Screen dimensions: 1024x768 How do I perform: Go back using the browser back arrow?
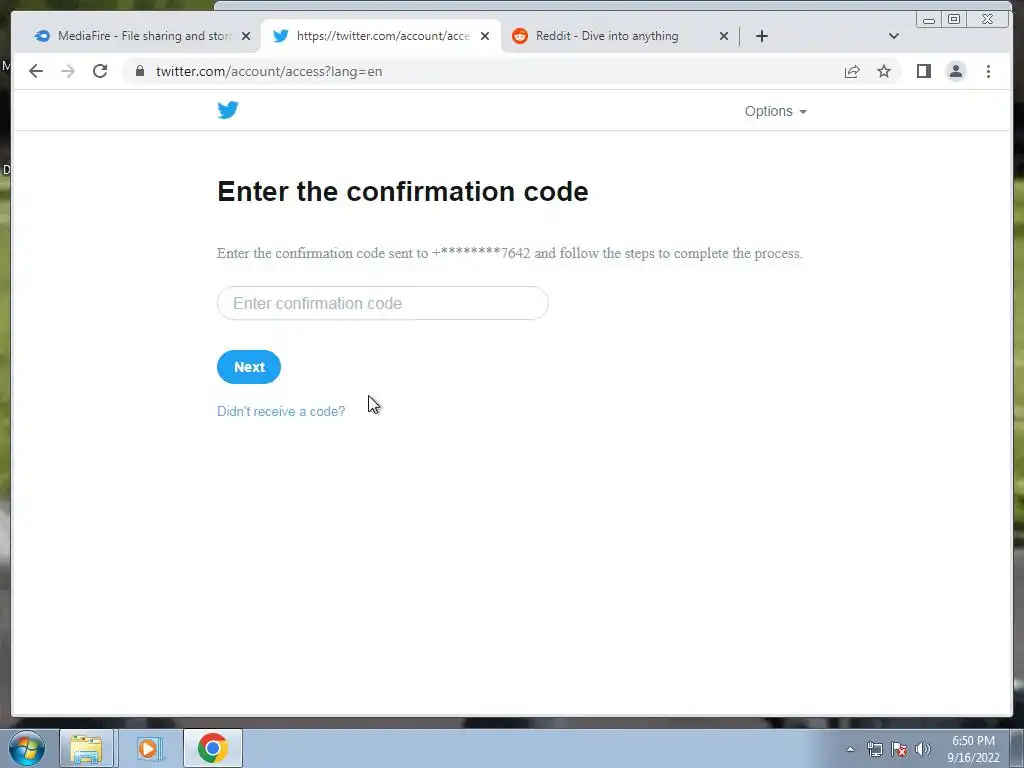(36, 71)
